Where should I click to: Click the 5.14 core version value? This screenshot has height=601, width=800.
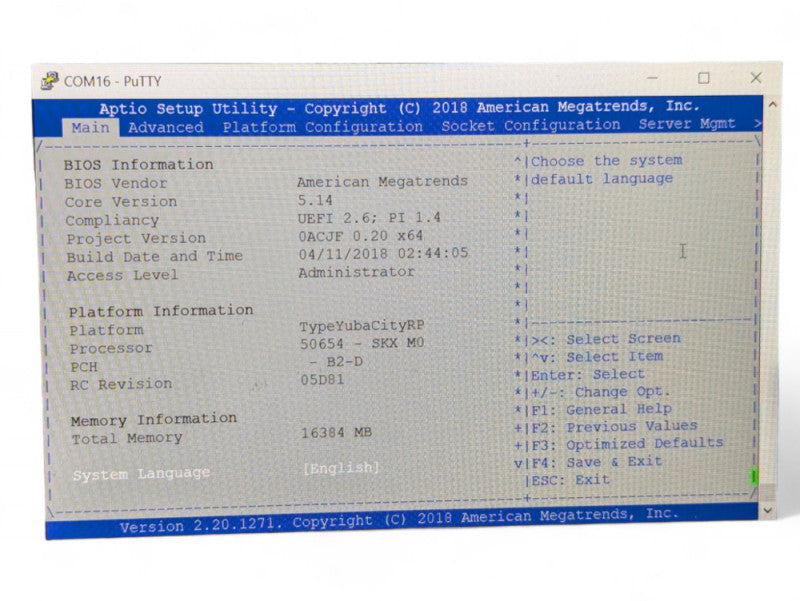[x=315, y=200]
